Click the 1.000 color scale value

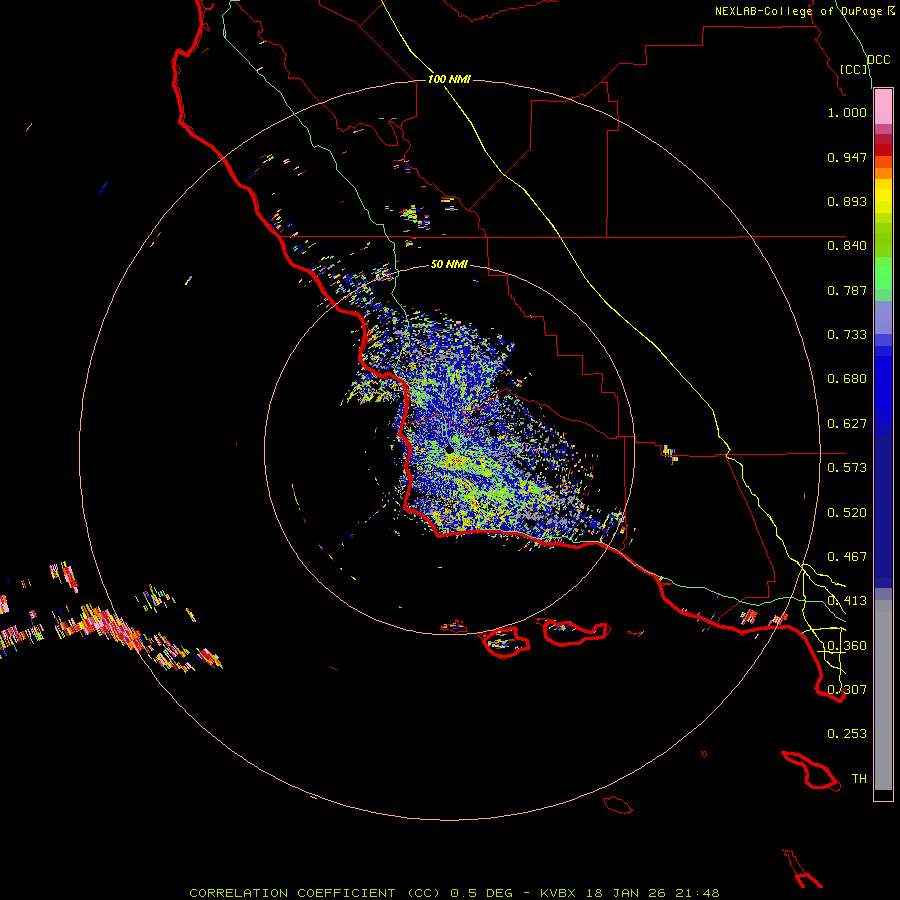(847, 112)
